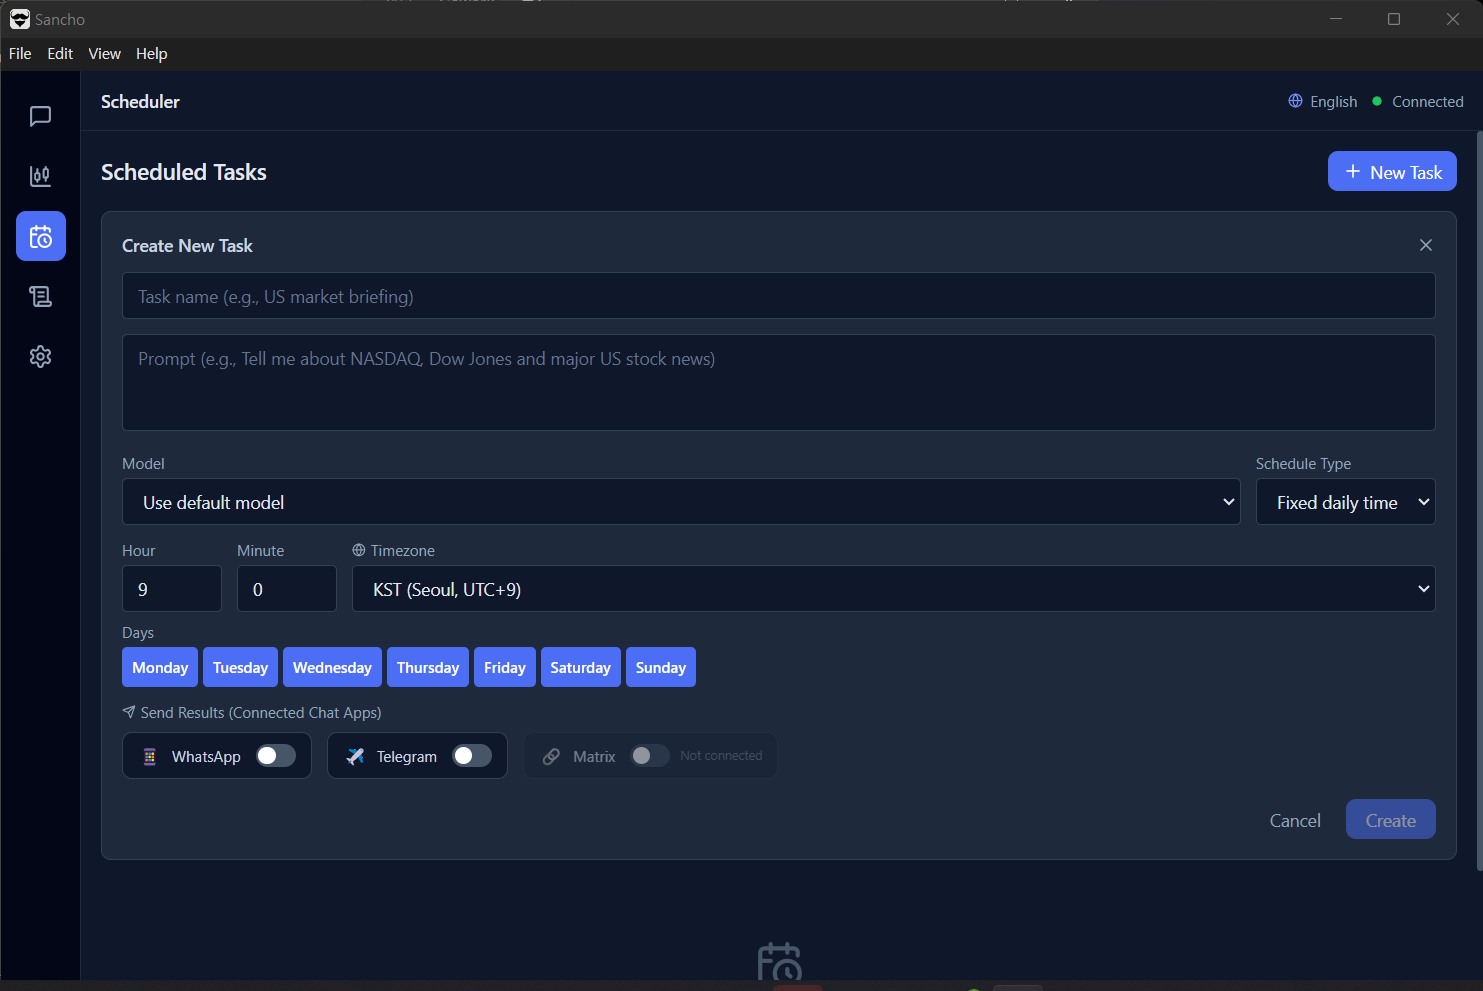This screenshot has width=1483, height=991.
Task: Open the File menu
Action: tap(20, 54)
